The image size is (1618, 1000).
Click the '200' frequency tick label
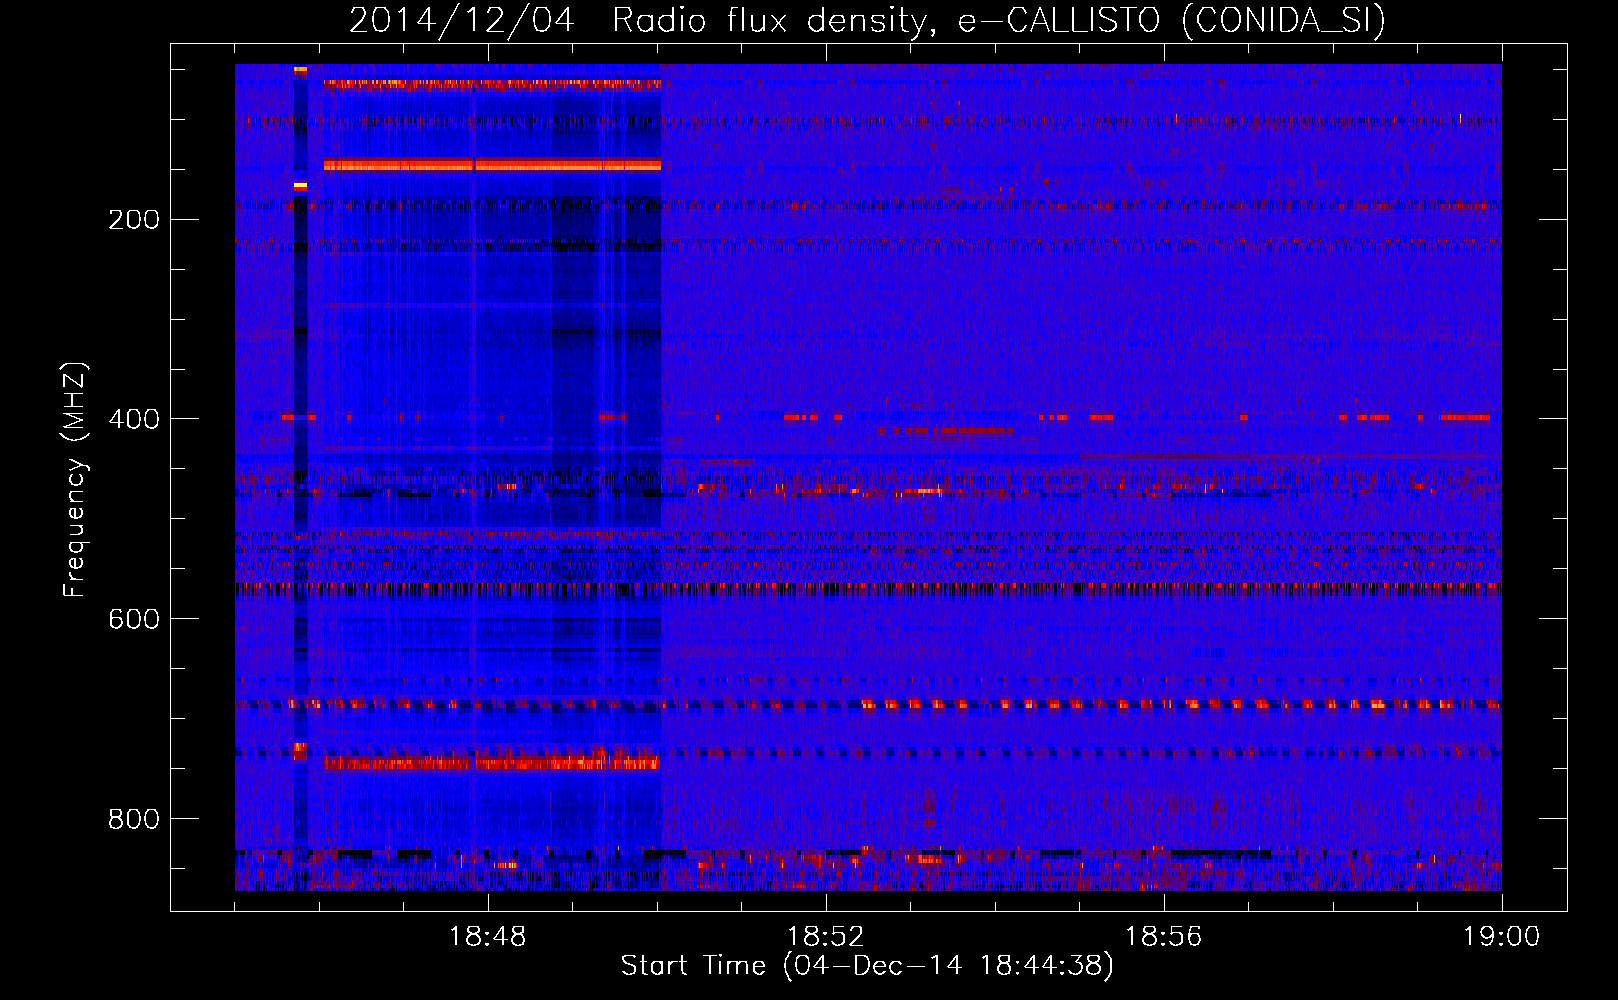tap(134, 220)
